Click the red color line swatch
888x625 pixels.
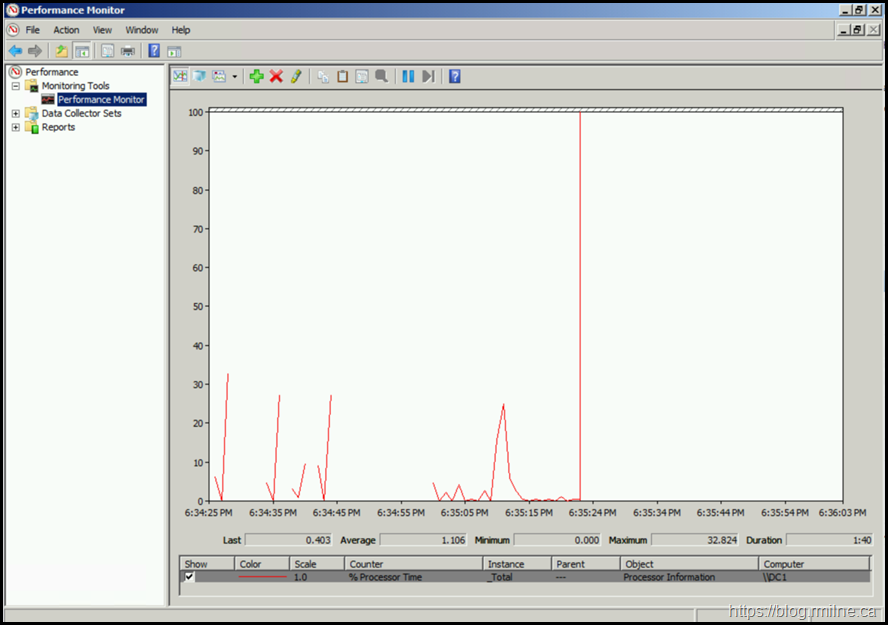(x=262, y=577)
